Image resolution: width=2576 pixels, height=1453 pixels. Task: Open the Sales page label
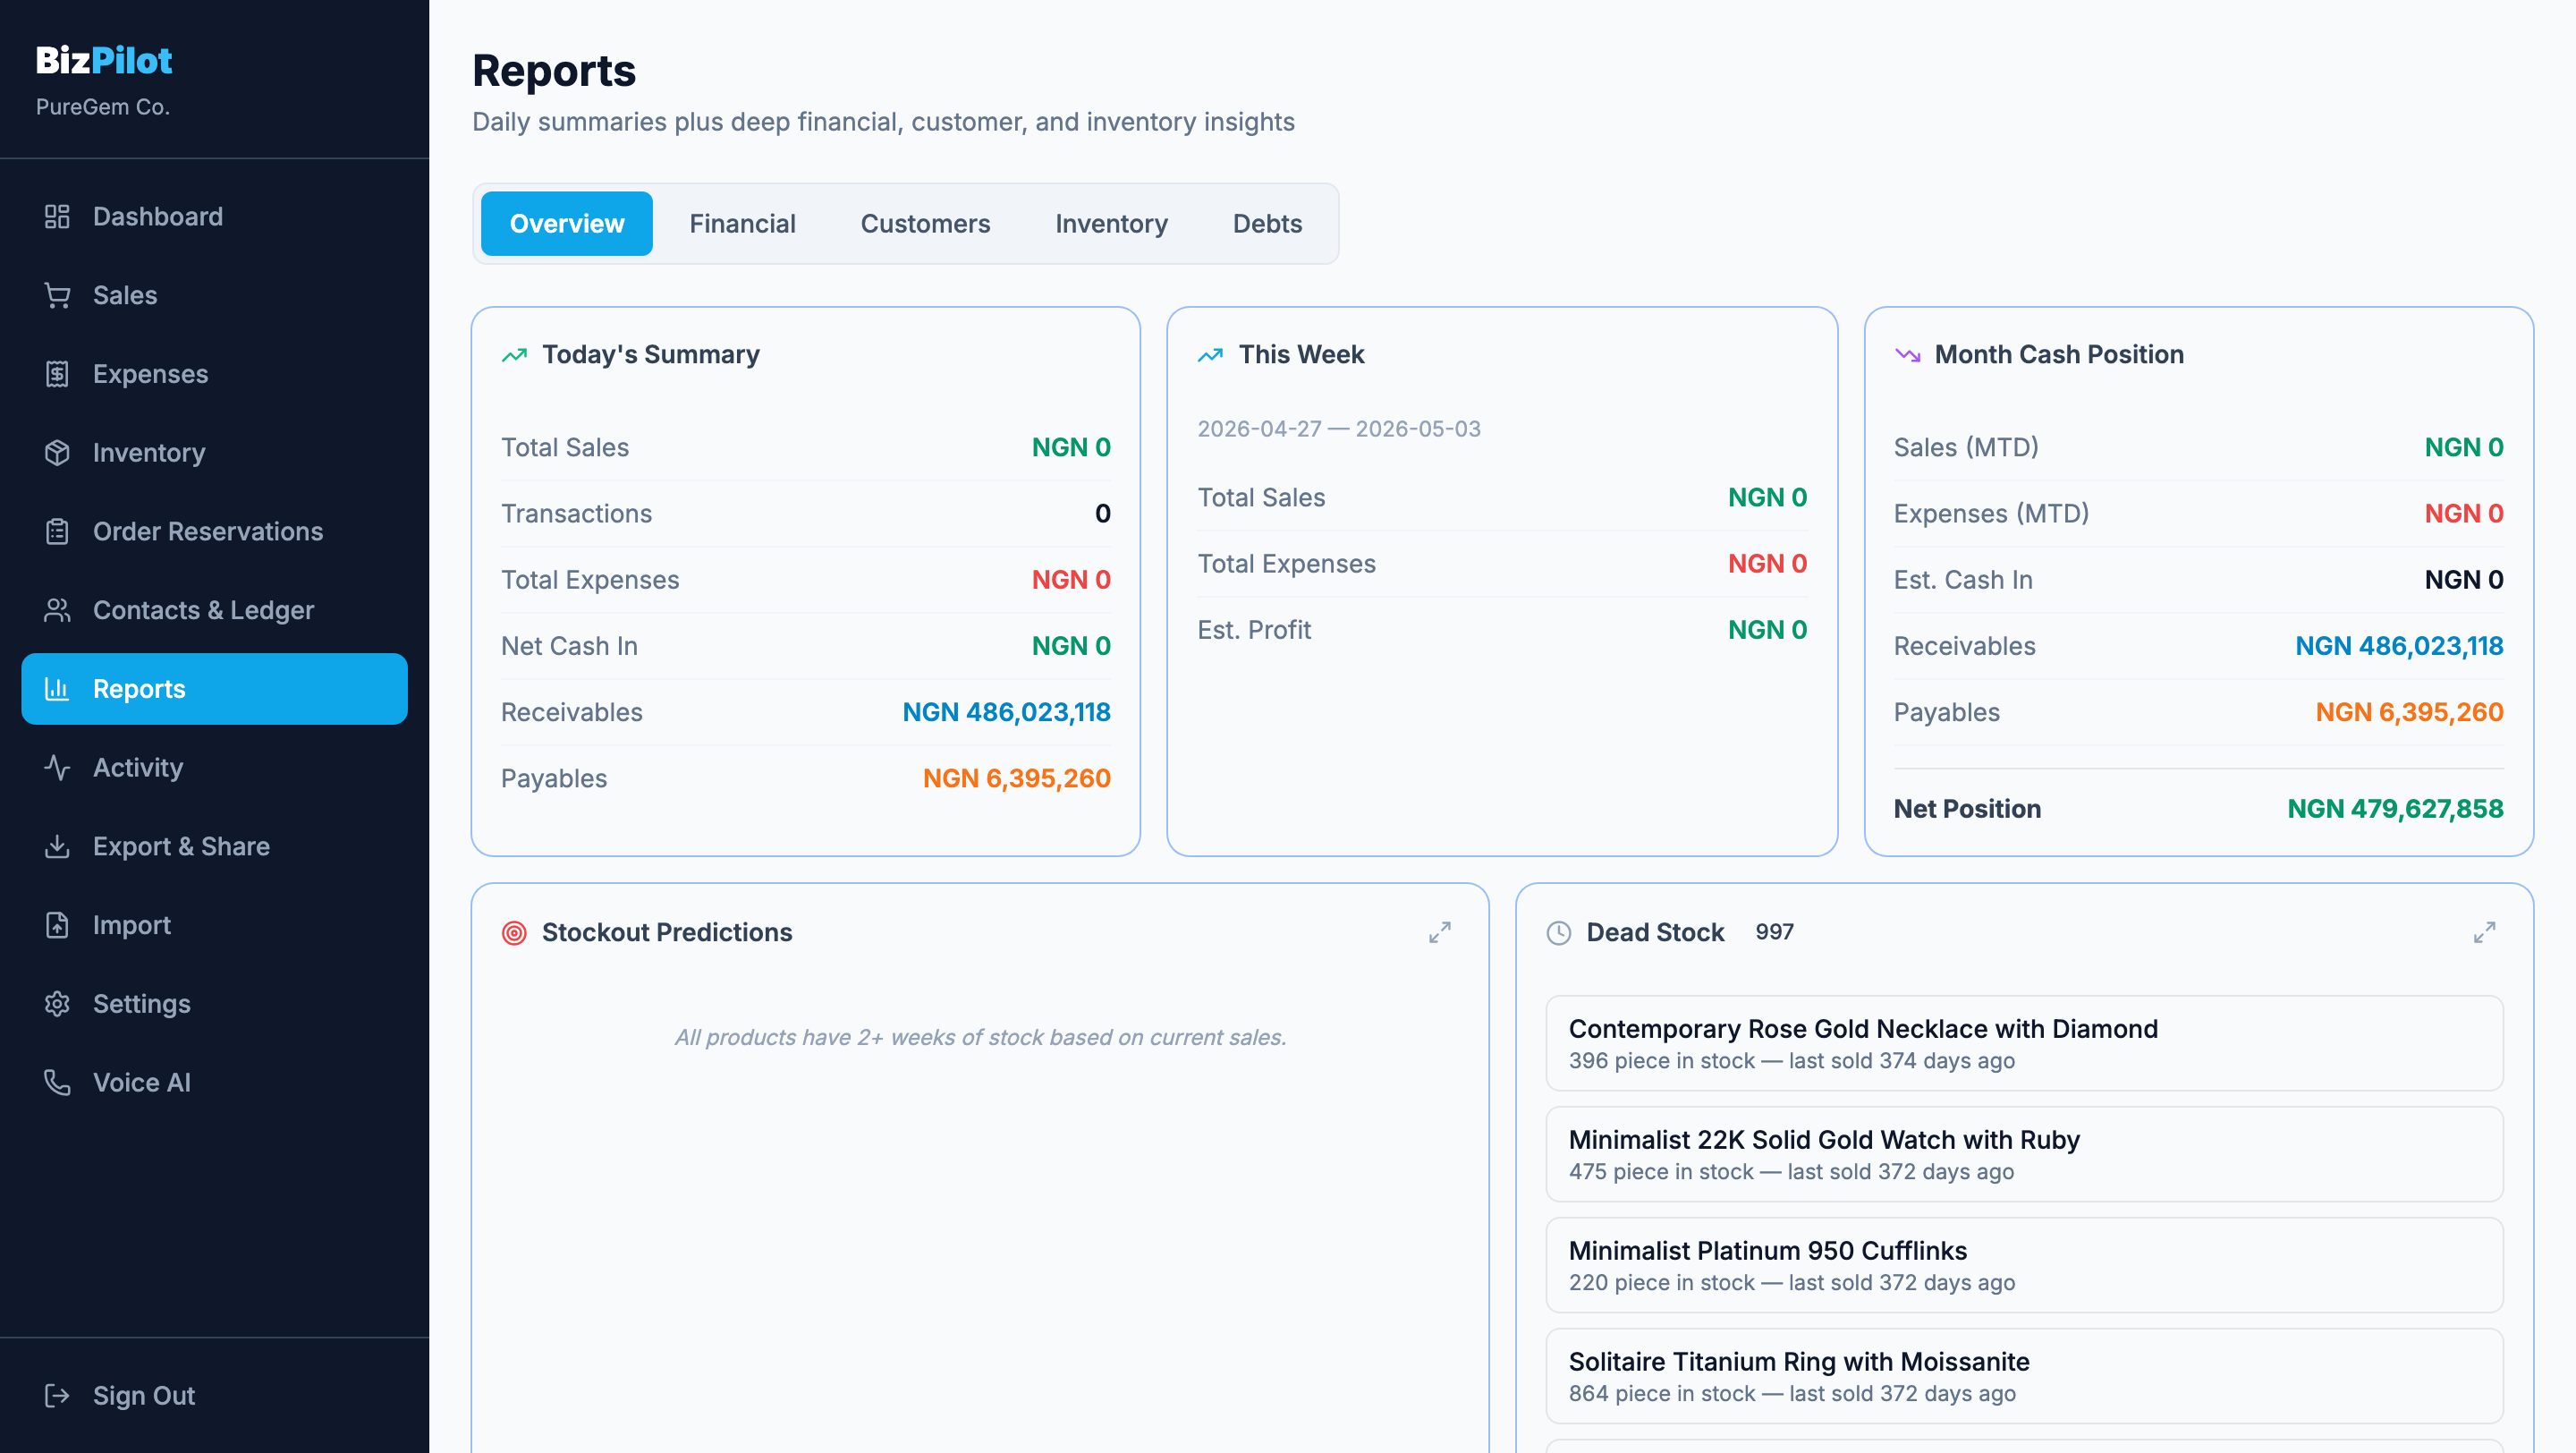pos(125,295)
